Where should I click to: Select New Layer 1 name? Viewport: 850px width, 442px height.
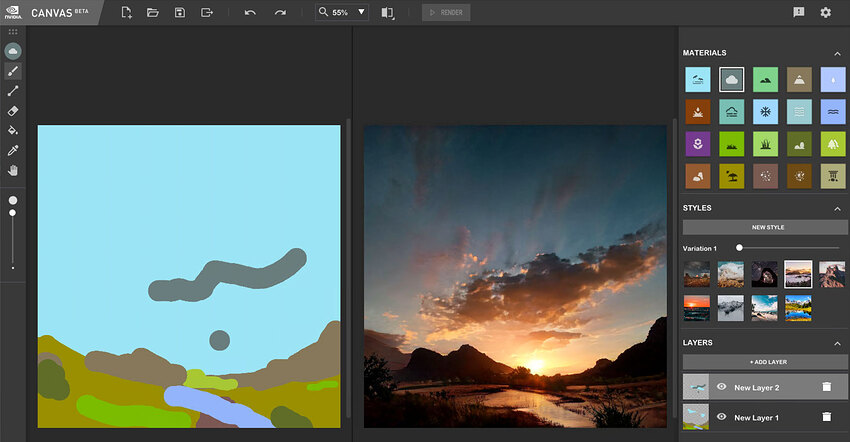[x=756, y=418]
